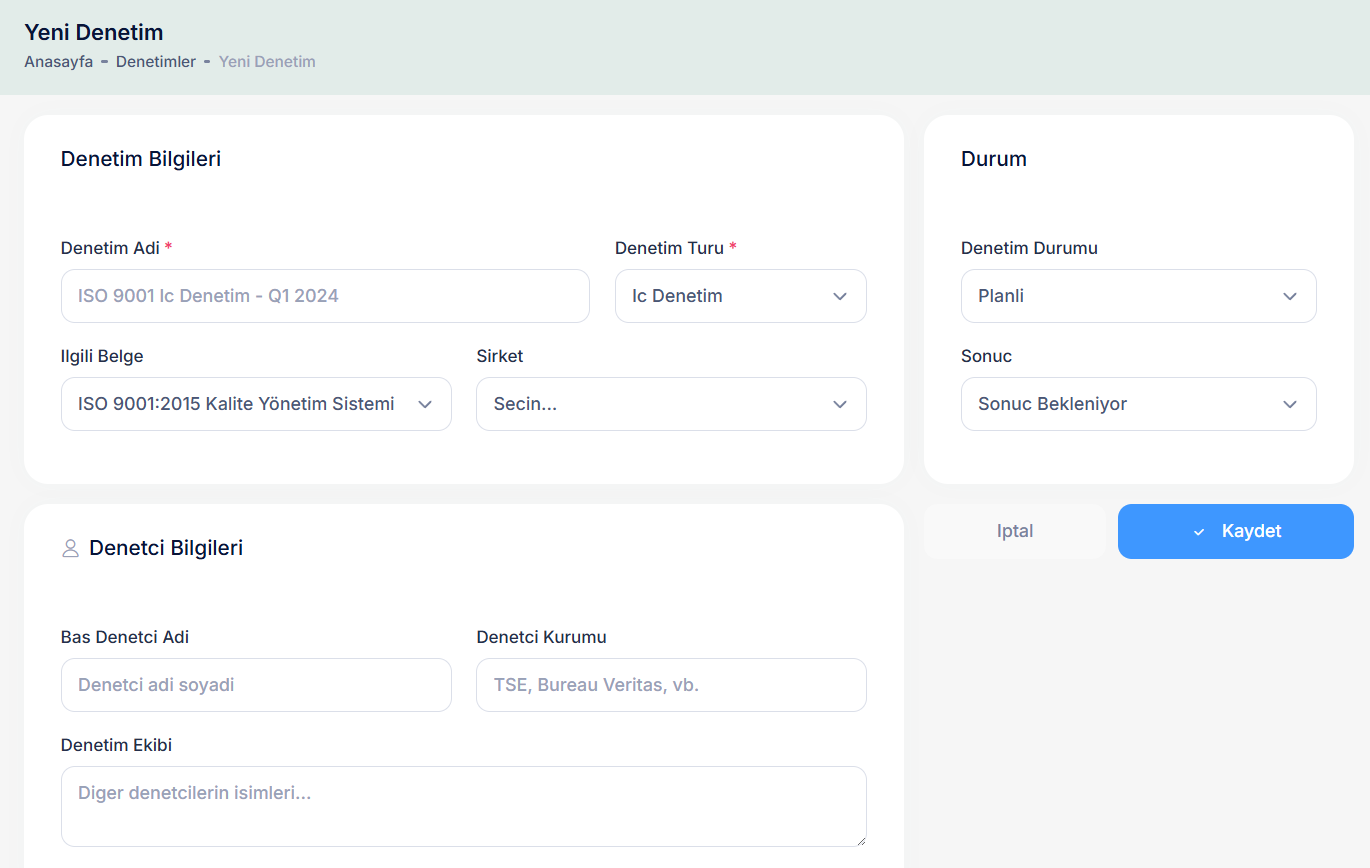The width and height of the screenshot is (1370, 868).
Task: Expand the Ilgili Belge dropdown
Action: click(255, 404)
